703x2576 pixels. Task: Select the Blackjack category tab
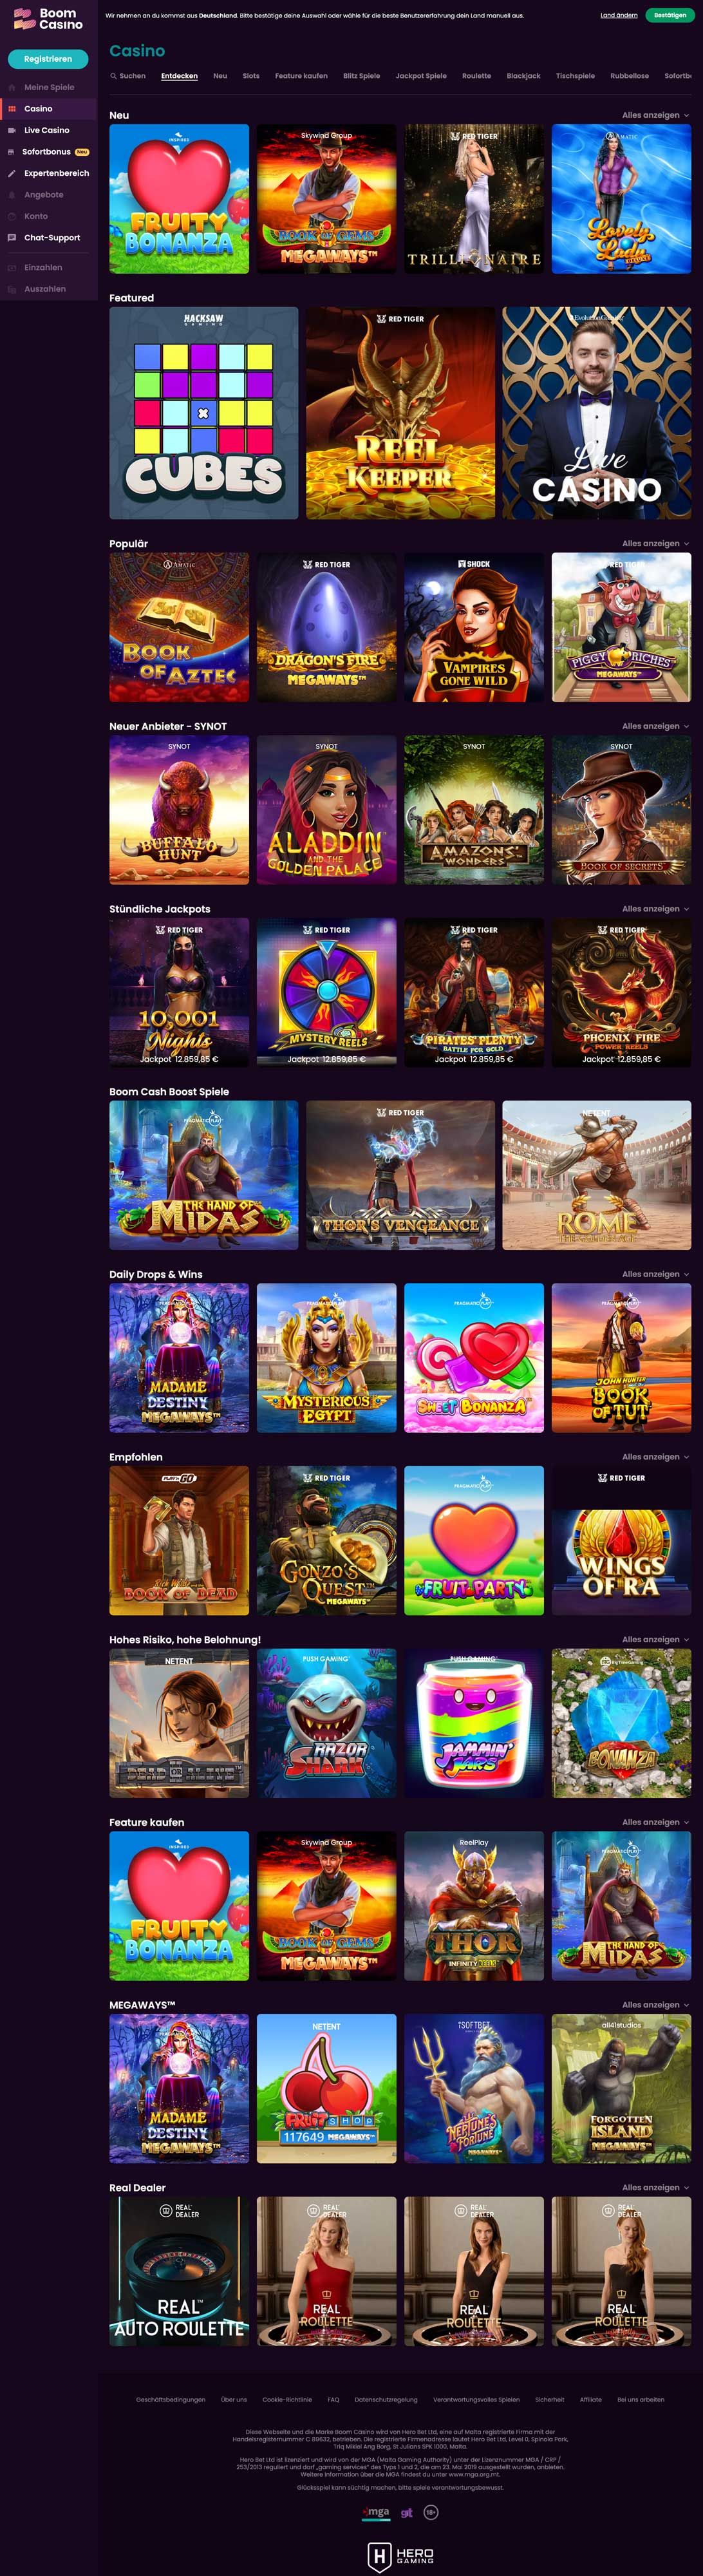tap(523, 76)
